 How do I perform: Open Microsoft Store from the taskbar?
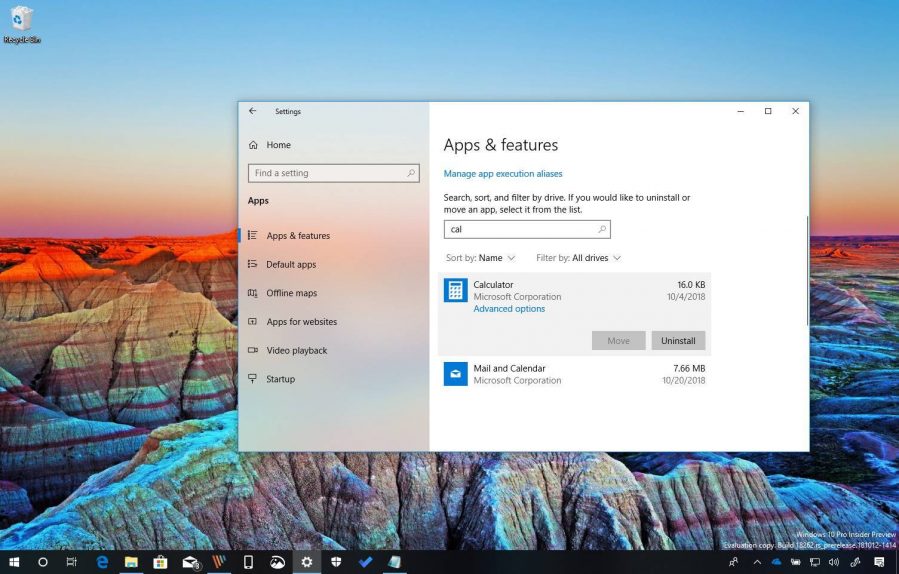[x=159, y=562]
